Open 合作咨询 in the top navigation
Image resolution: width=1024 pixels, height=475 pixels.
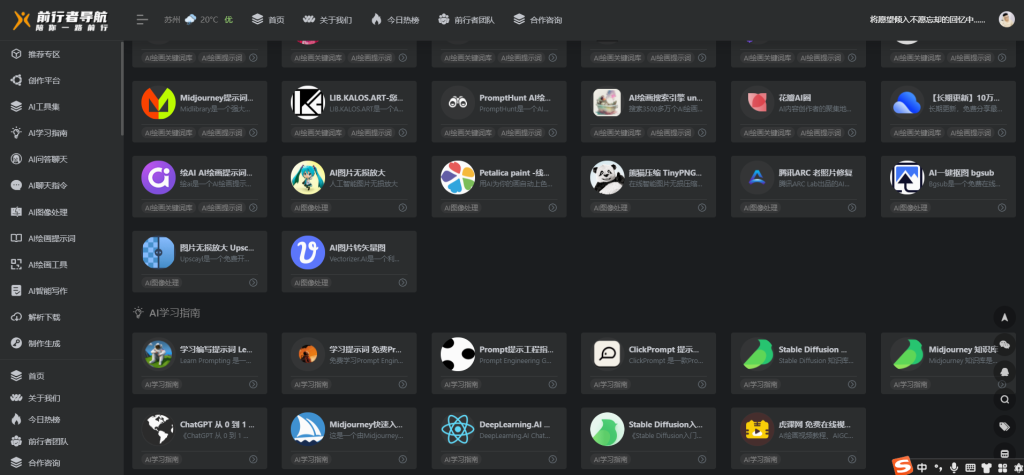536,20
